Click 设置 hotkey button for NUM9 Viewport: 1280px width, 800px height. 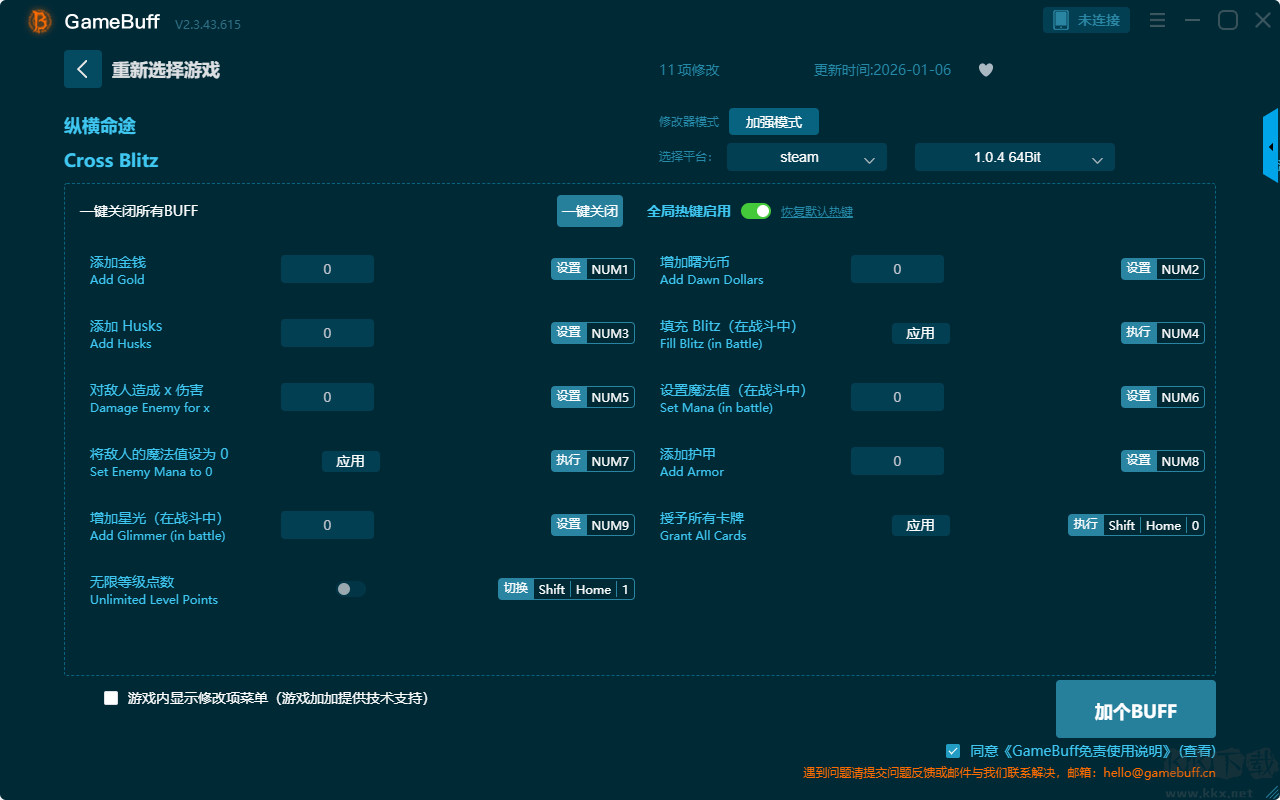coord(569,525)
